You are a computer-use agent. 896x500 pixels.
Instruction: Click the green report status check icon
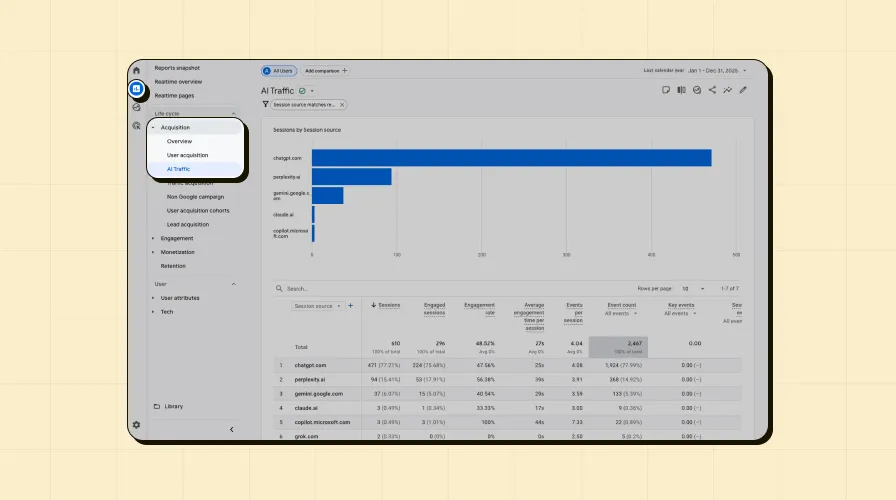tap(302, 91)
